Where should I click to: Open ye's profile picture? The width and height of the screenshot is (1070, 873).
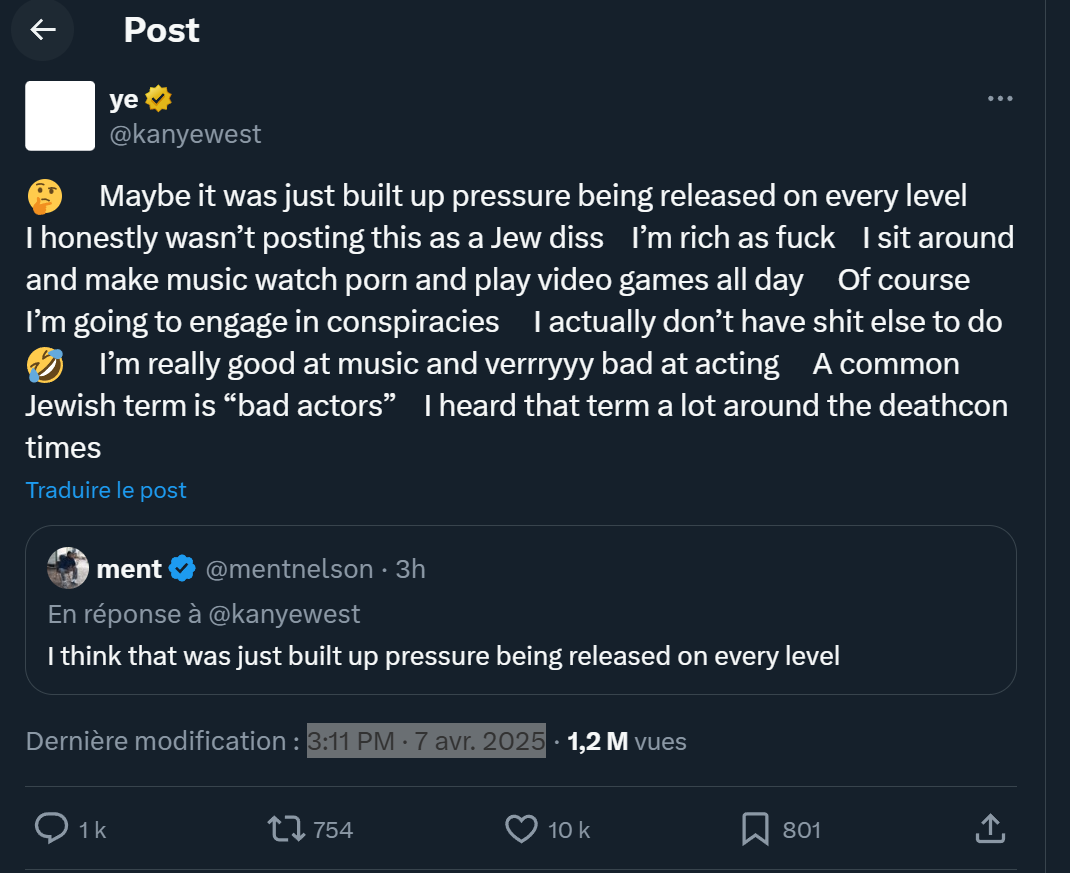60,116
